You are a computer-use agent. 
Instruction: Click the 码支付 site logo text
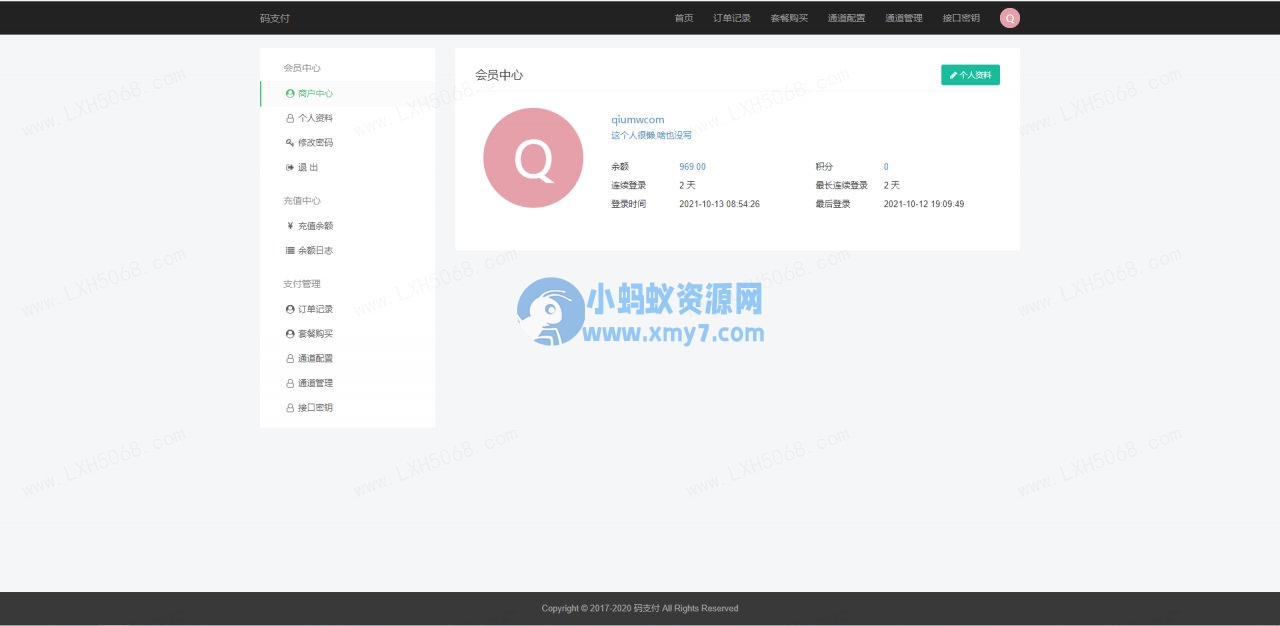click(275, 17)
